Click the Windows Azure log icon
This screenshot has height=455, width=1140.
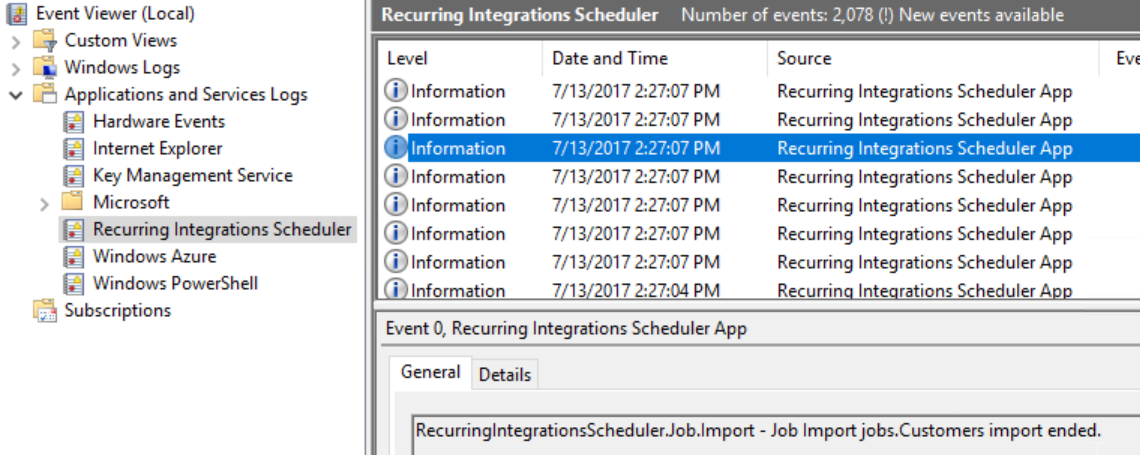click(73, 257)
